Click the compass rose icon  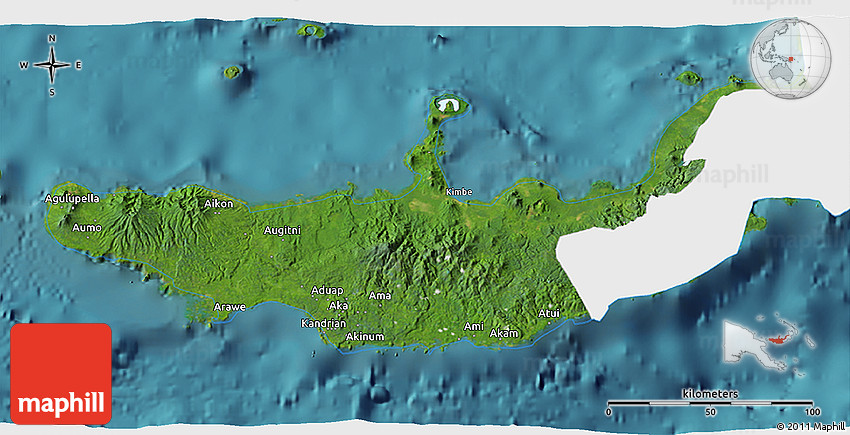pos(52,65)
